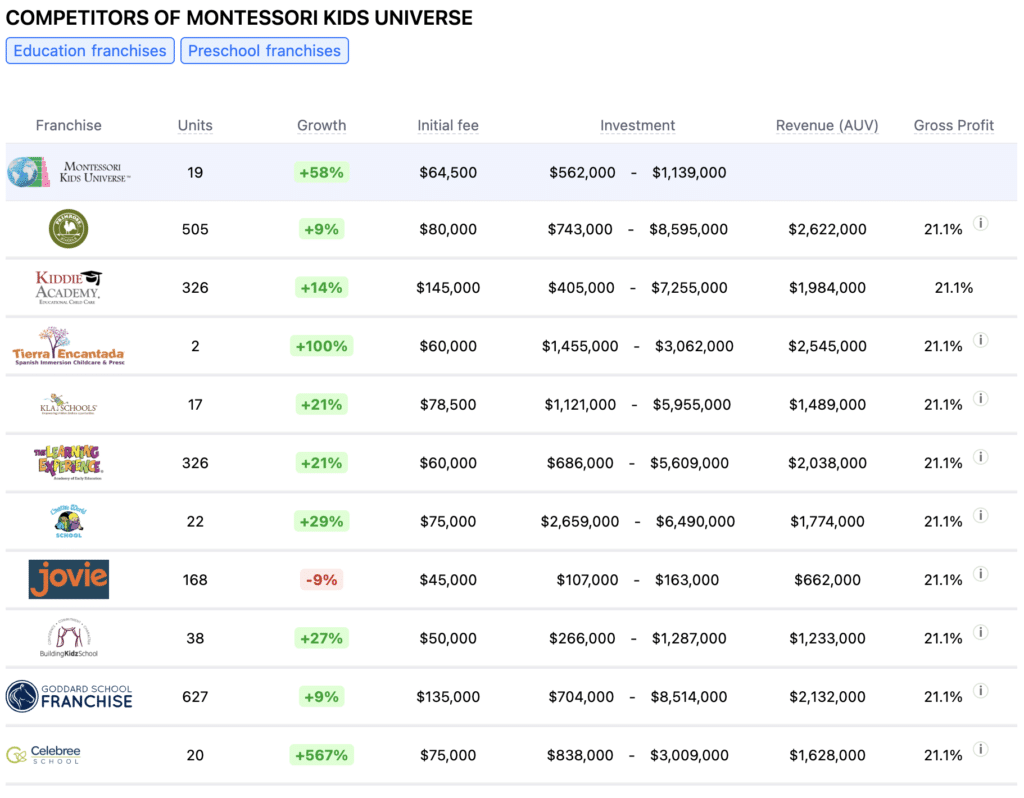The image size is (1024, 798).
Task: Click info icon in Tierra Encantada row
Action: [980, 340]
